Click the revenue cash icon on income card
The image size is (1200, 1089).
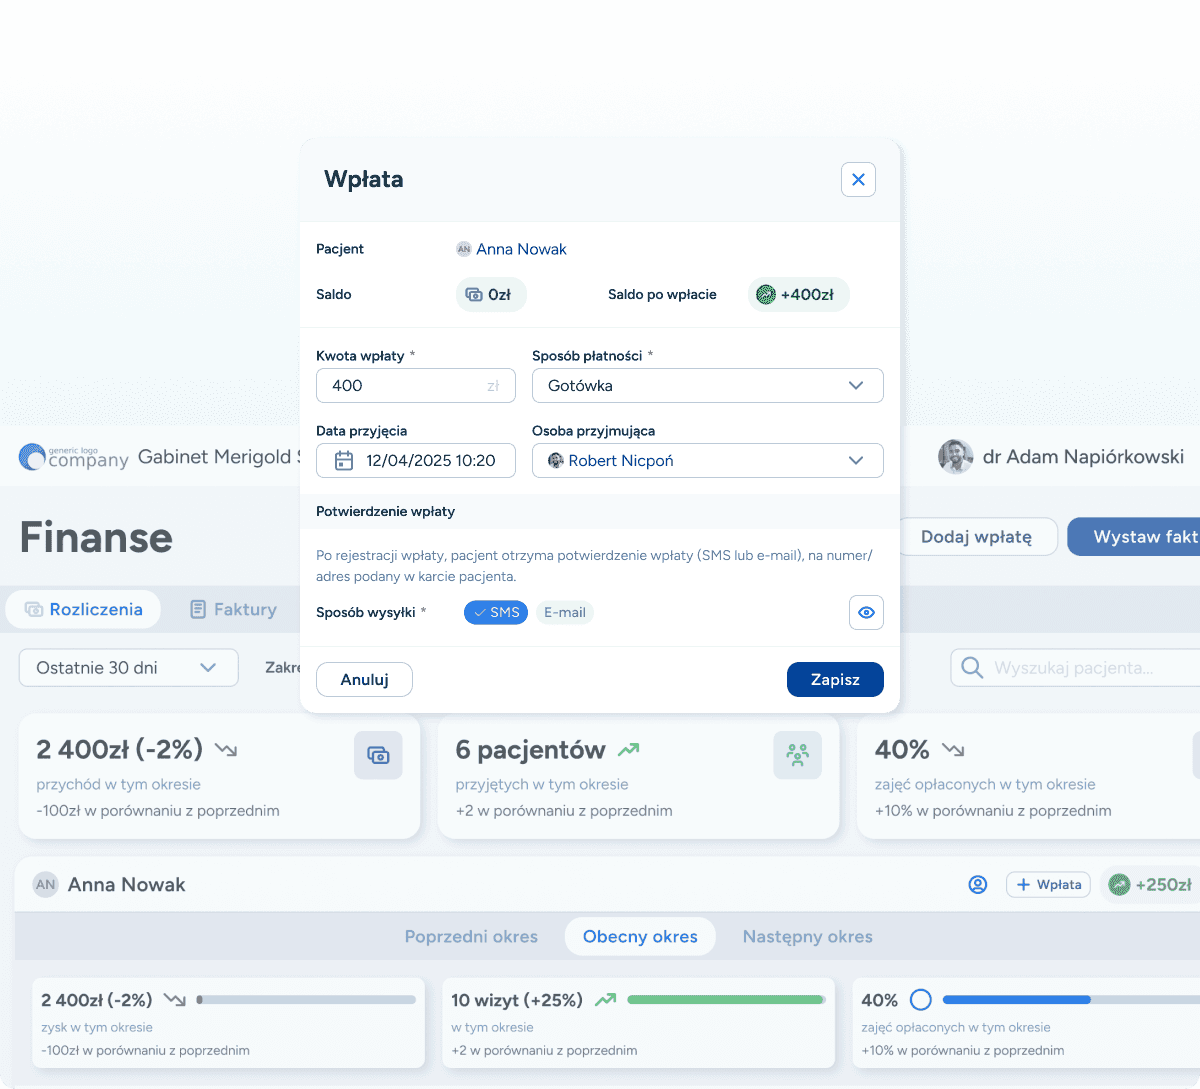click(378, 755)
